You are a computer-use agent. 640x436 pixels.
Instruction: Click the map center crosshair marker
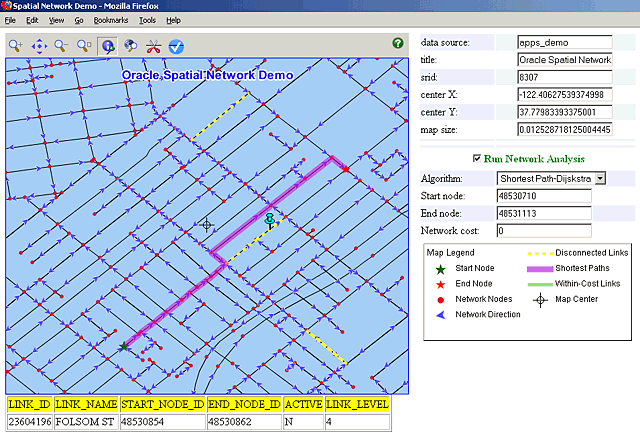tap(207, 225)
